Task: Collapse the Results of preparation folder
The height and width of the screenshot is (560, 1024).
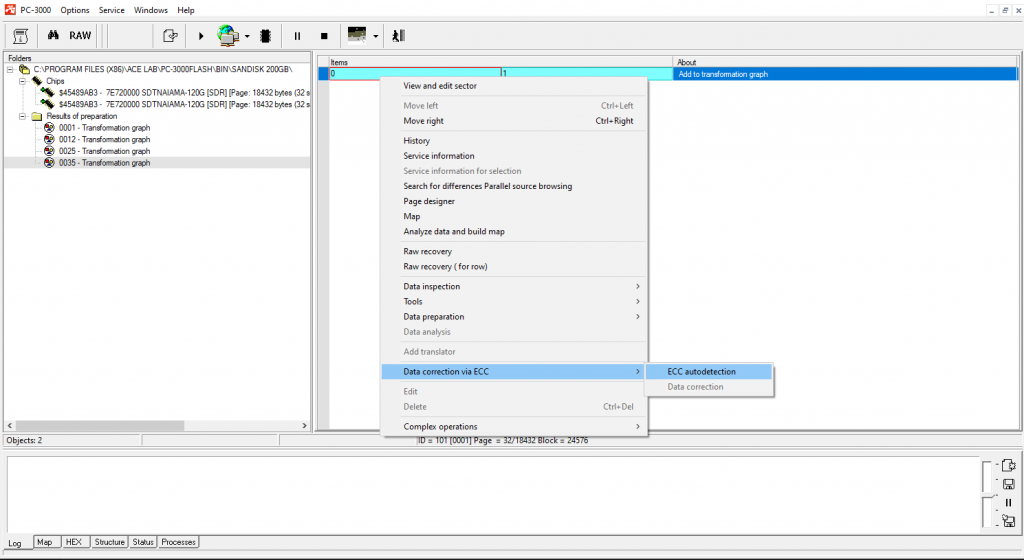Action: pyautogui.click(x=22, y=116)
